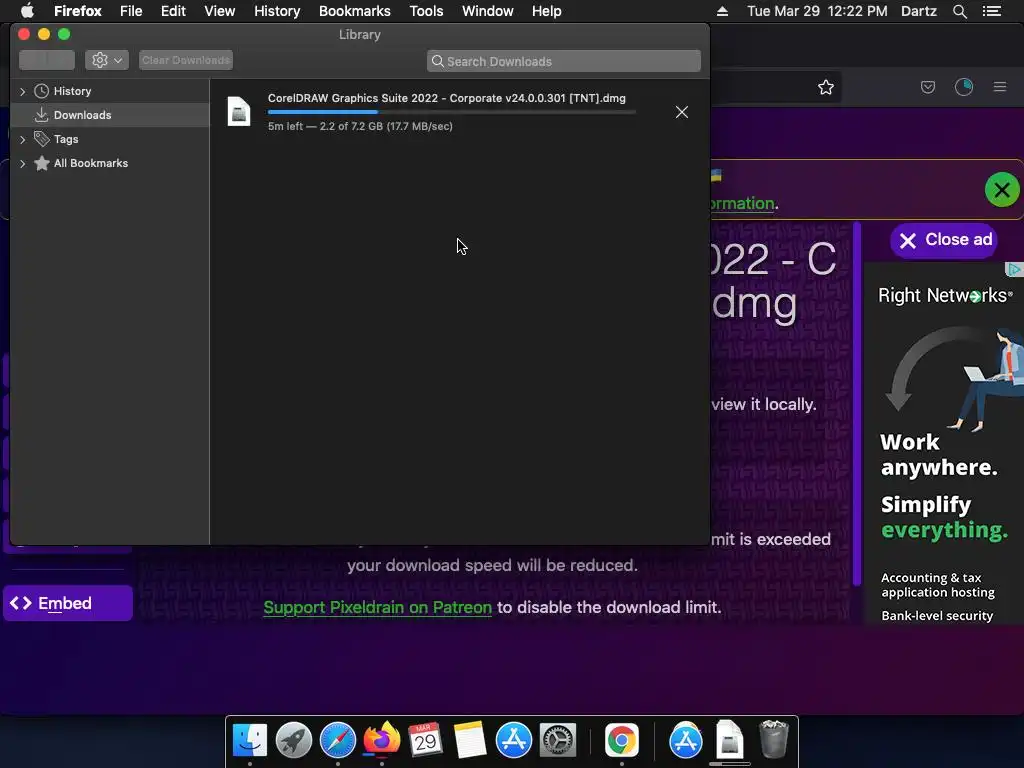Focus the Search Downloads field
The width and height of the screenshot is (1024, 768).
(x=564, y=61)
